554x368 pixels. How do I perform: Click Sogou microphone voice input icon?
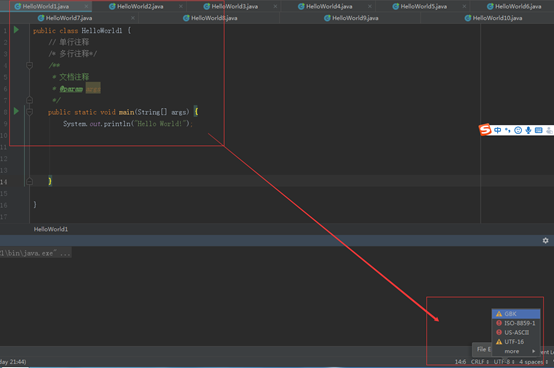click(528, 130)
